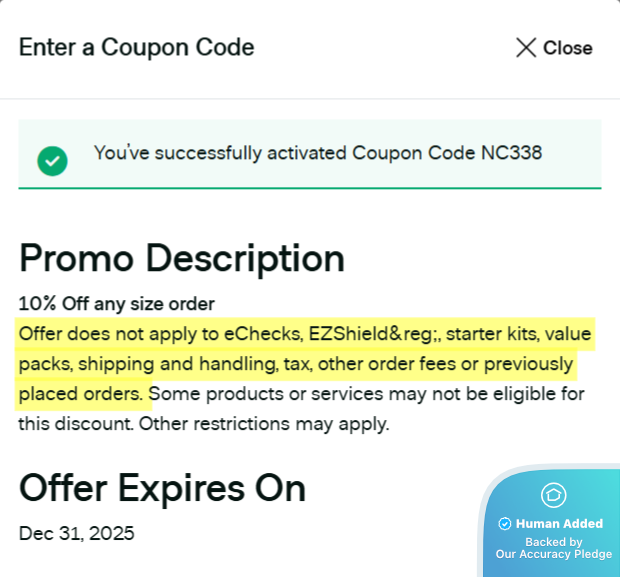Click the house icon in blue badge
This screenshot has height=577, width=620.
point(552,494)
